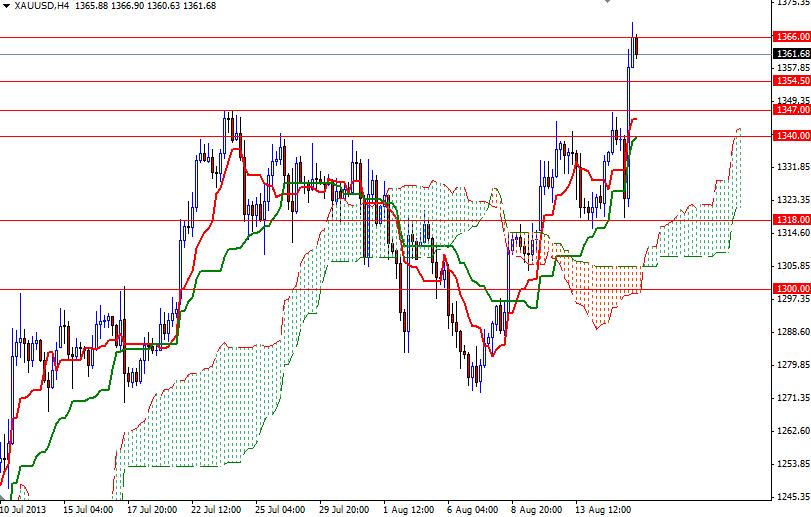Click the 29 Jul 20:00 time axis label
The height and width of the screenshot is (517, 811).
(x=345, y=509)
